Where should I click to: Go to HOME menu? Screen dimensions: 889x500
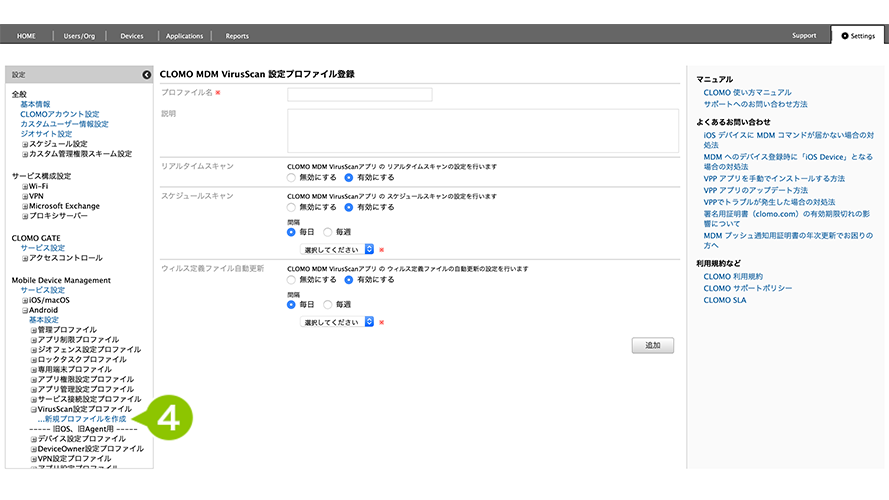(x=26, y=36)
